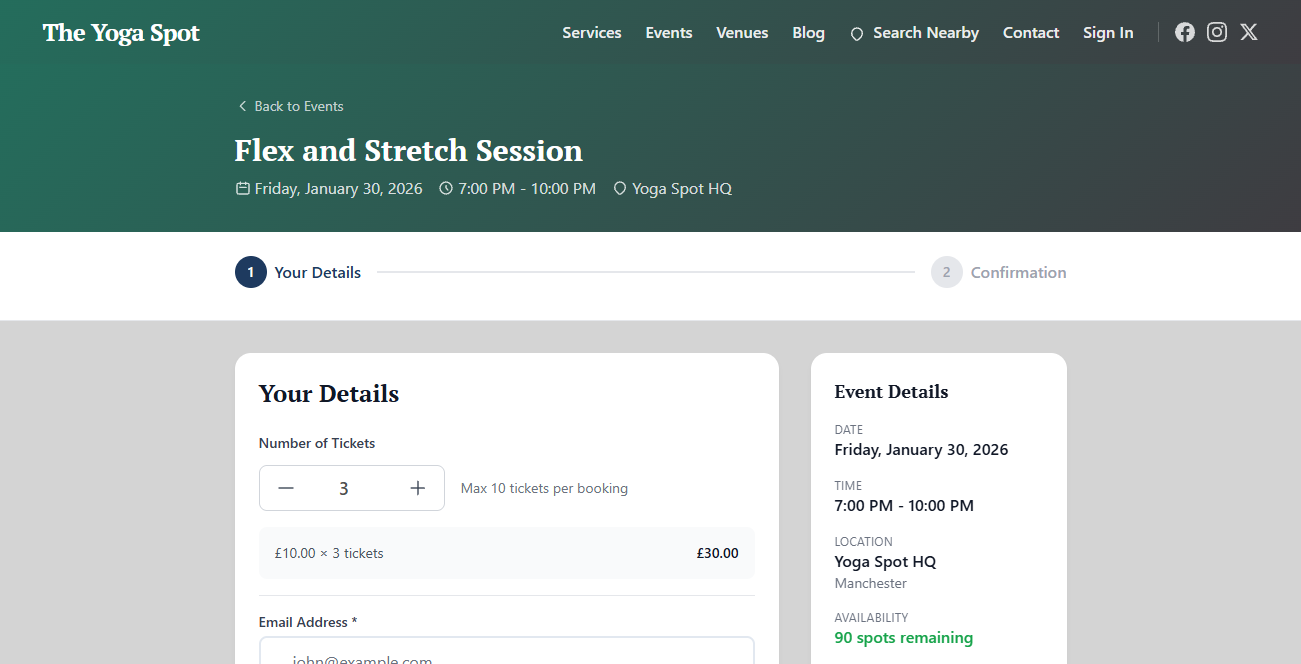Image resolution: width=1301 pixels, height=664 pixels.
Task: Click the back chevron beside Back to Events
Action: 242,106
